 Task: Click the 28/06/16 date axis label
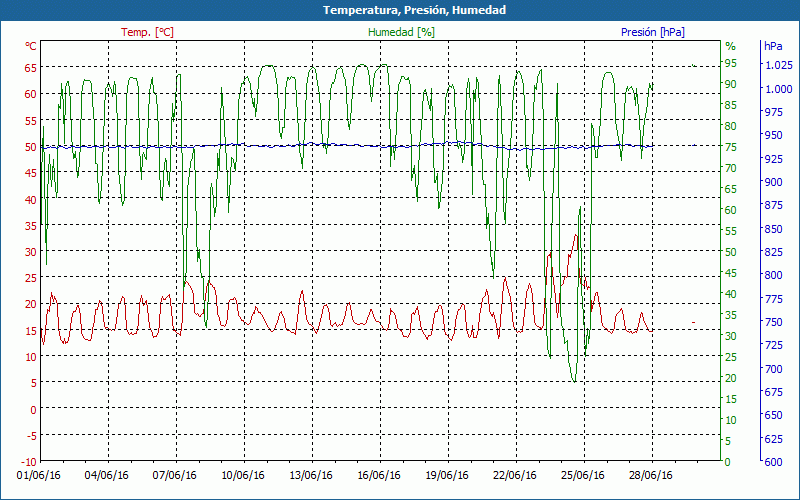coord(651,476)
